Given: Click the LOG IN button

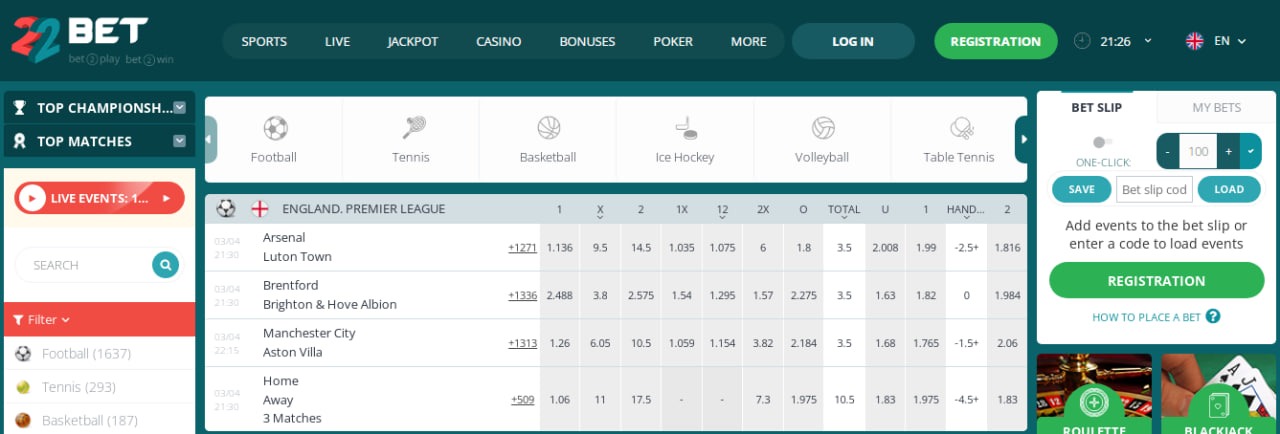Looking at the screenshot, I should 853,41.
